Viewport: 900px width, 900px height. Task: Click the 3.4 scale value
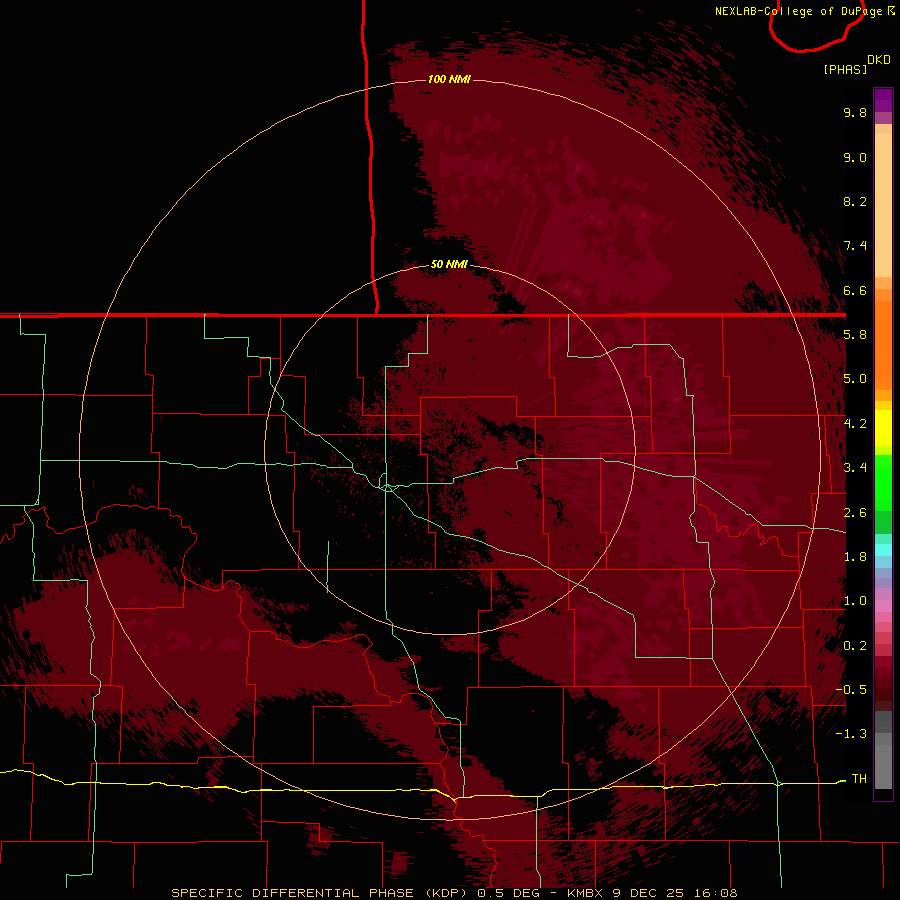click(x=855, y=468)
